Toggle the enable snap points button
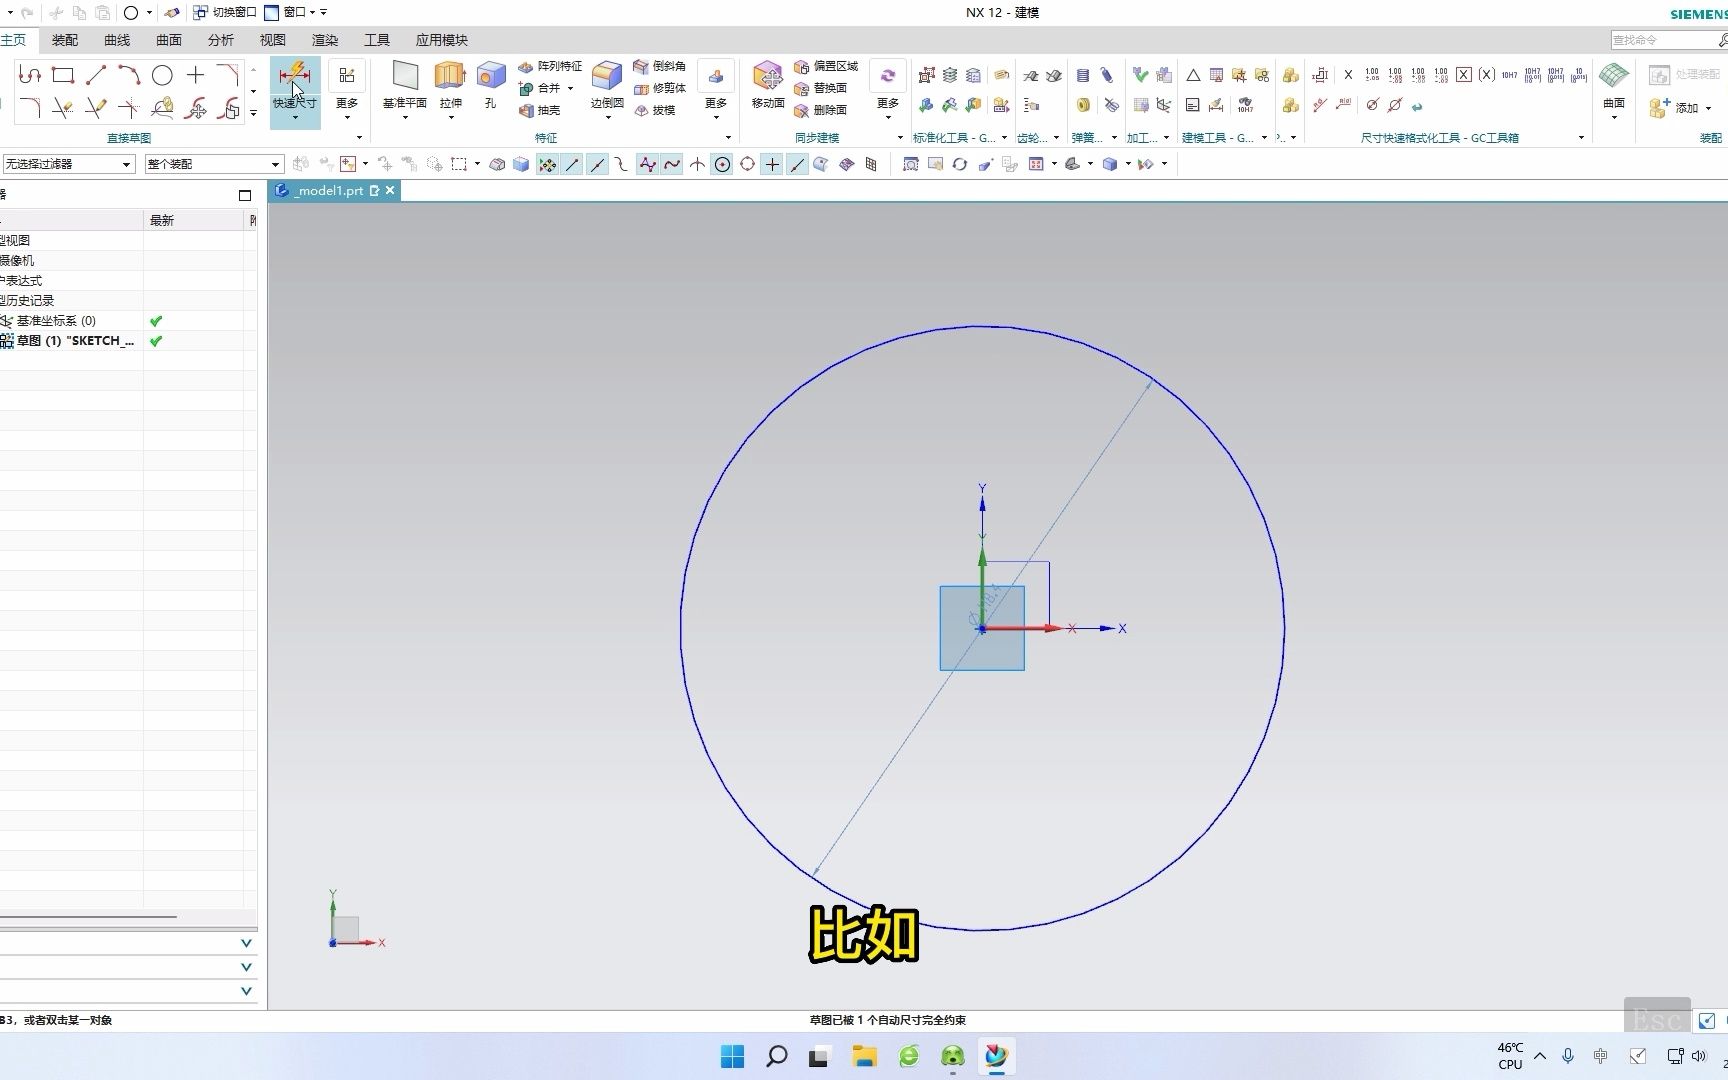 547,164
